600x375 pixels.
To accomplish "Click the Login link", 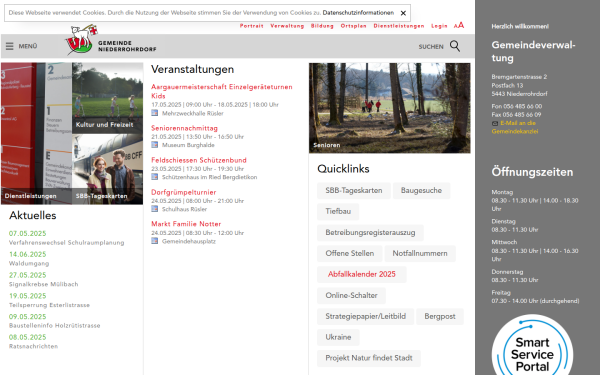I will [x=439, y=26].
